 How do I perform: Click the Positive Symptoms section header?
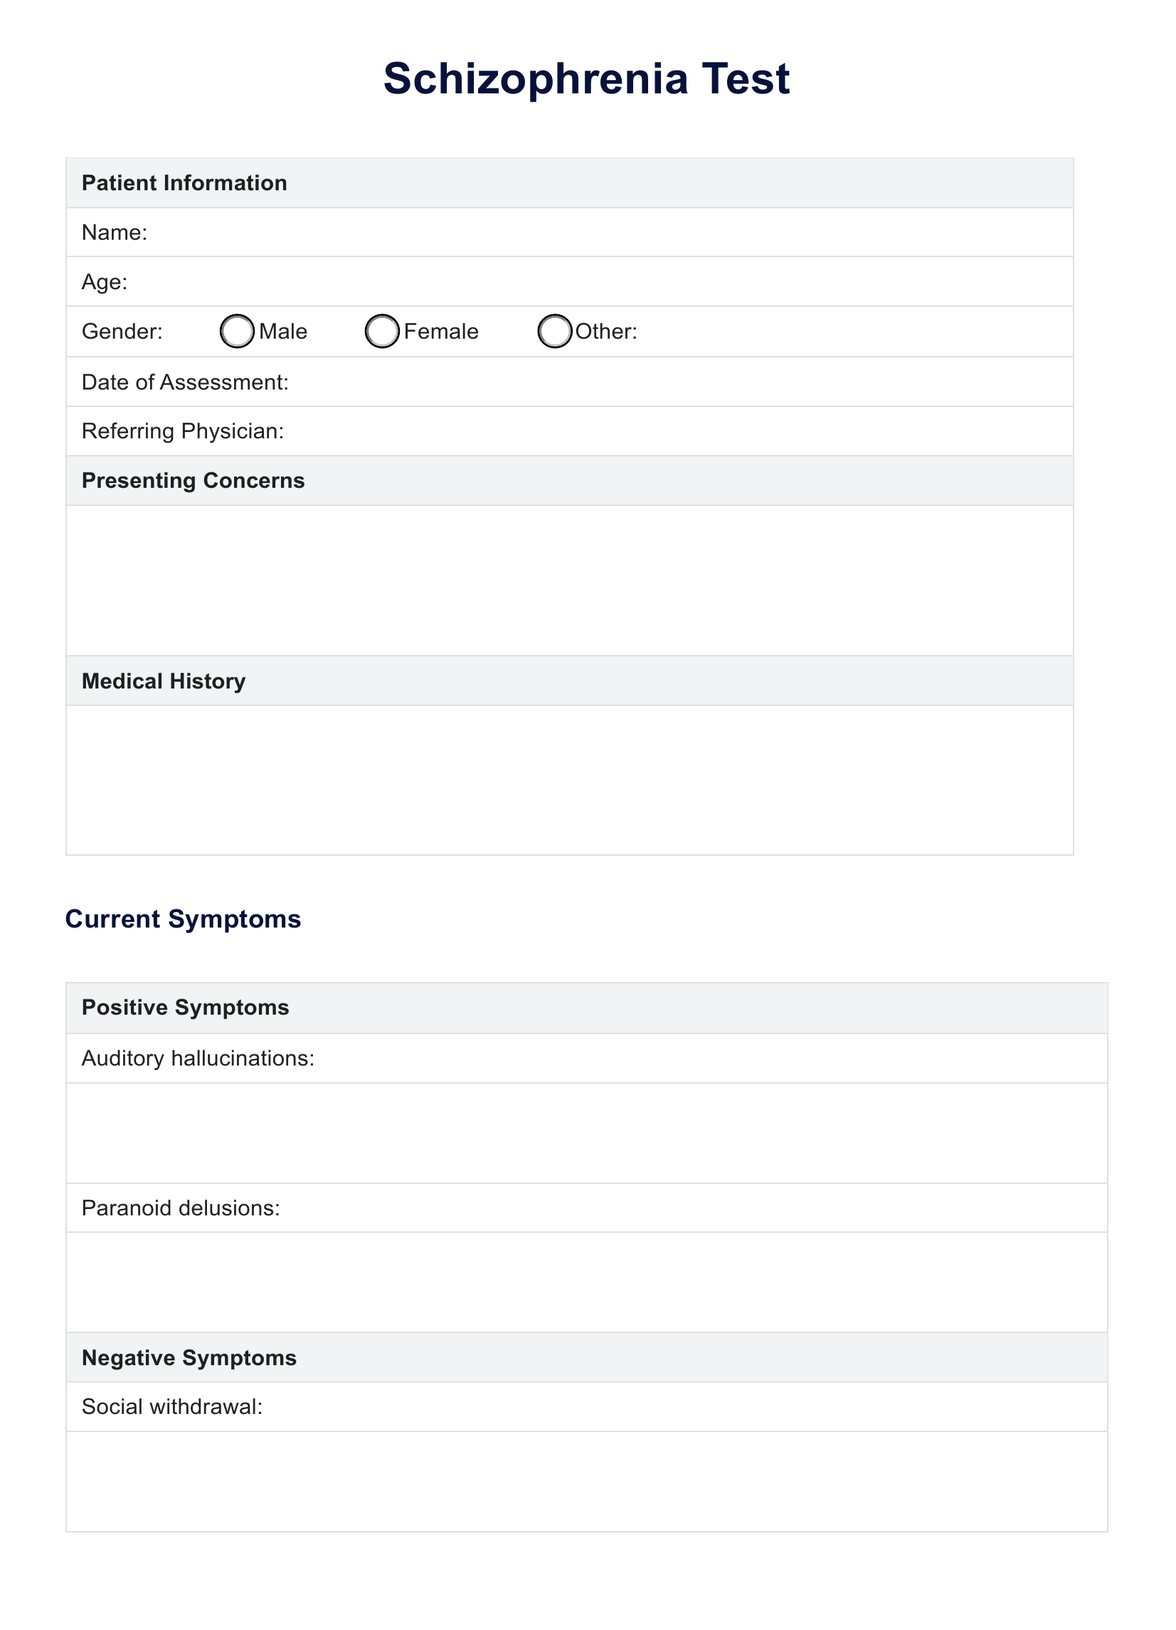pos(185,1008)
